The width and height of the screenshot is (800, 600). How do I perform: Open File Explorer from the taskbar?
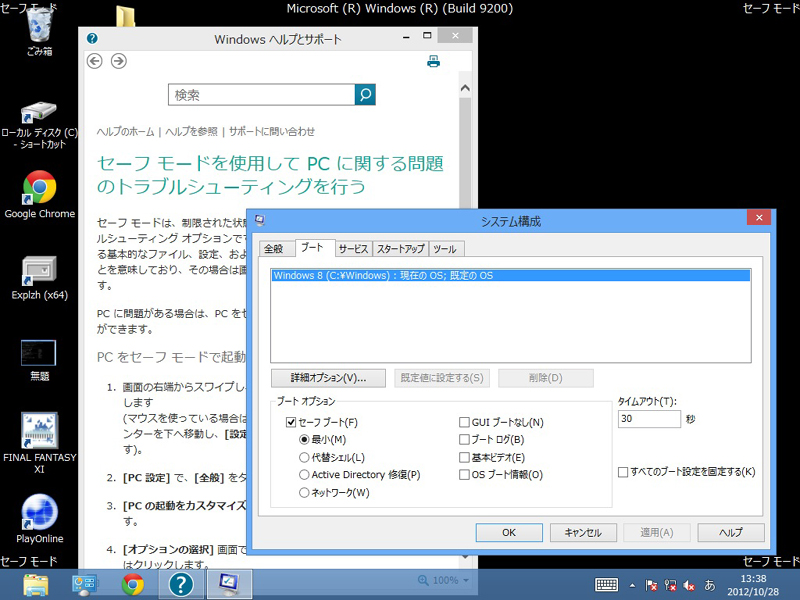[x=36, y=585]
